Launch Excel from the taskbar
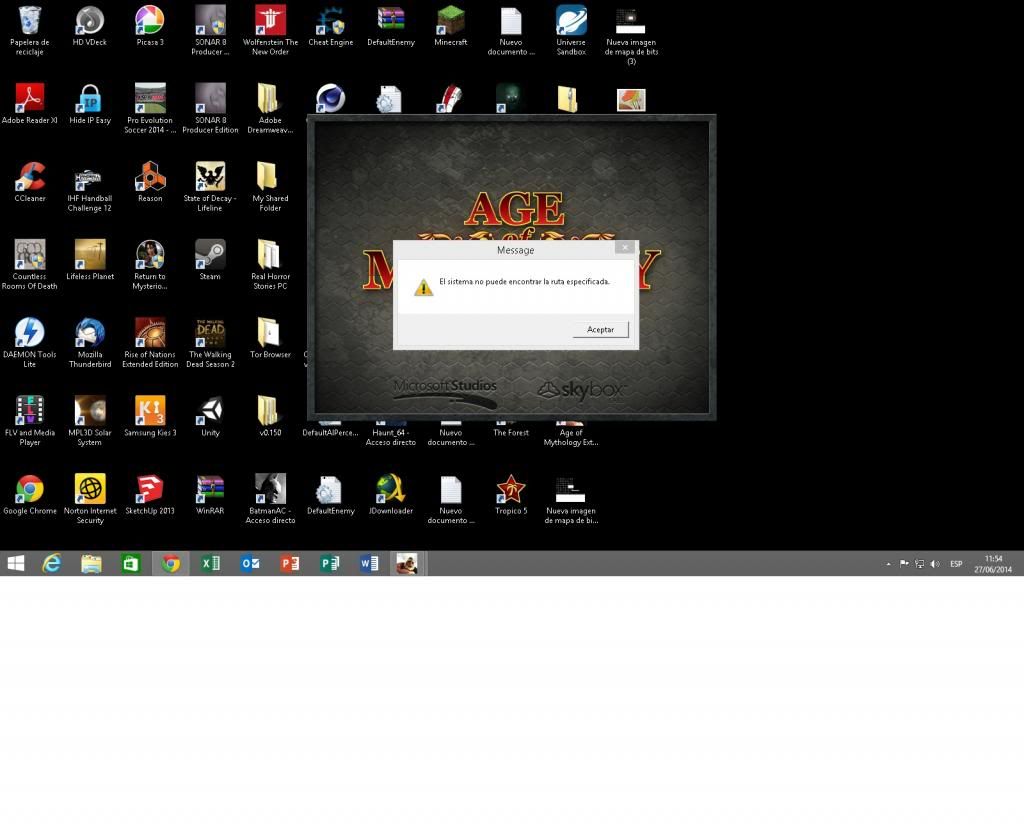Screen dimensions: 1024x830 click(210, 564)
